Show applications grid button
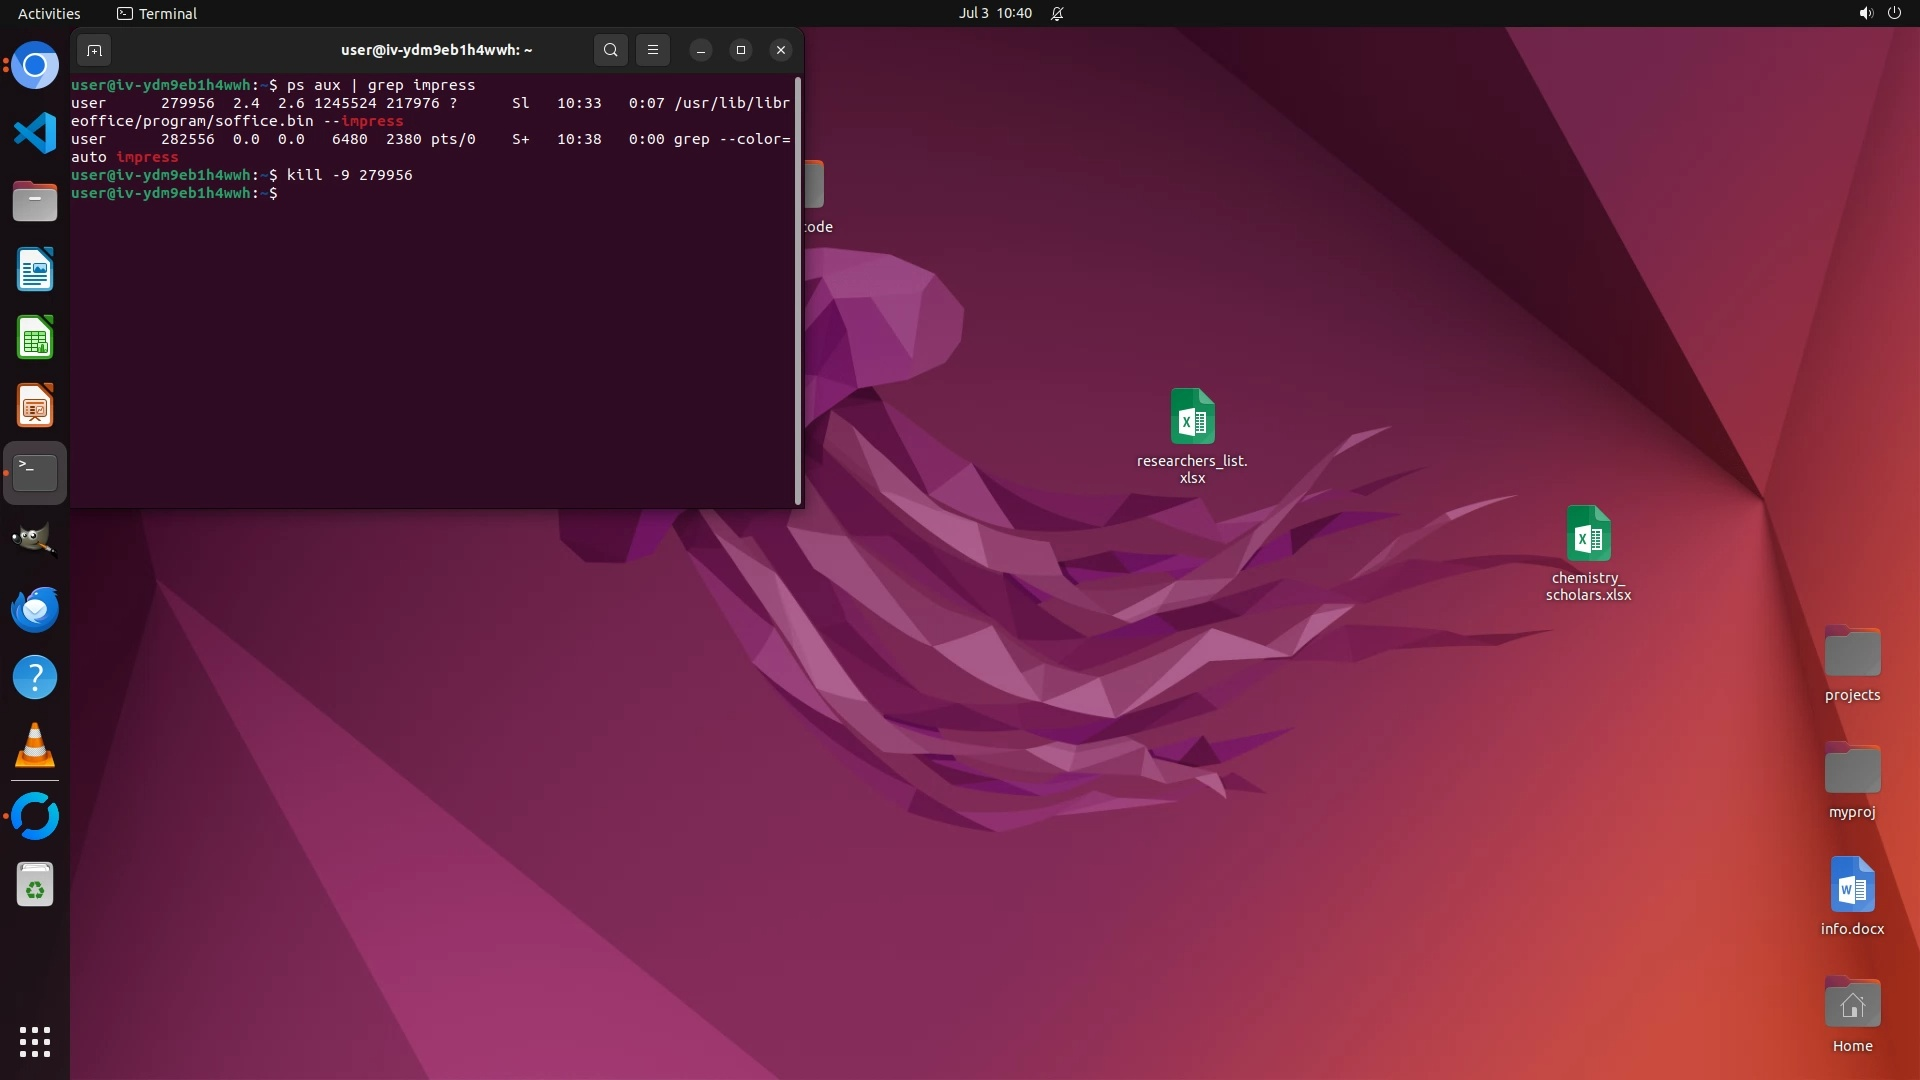Viewport: 1920px width, 1080px height. tap(35, 1042)
